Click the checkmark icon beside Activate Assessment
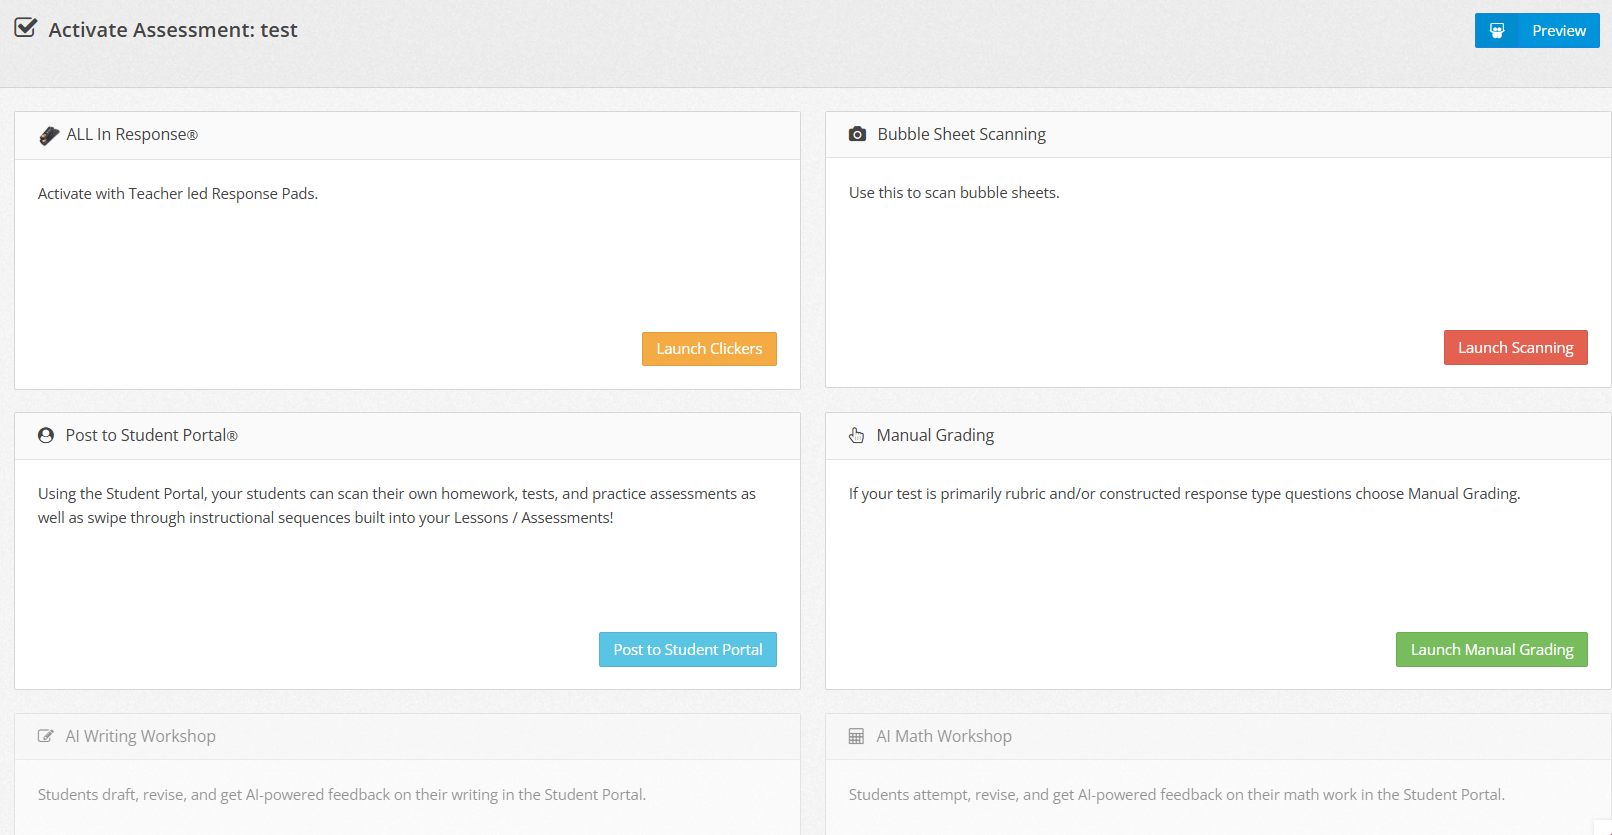 pyautogui.click(x=26, y=28)
